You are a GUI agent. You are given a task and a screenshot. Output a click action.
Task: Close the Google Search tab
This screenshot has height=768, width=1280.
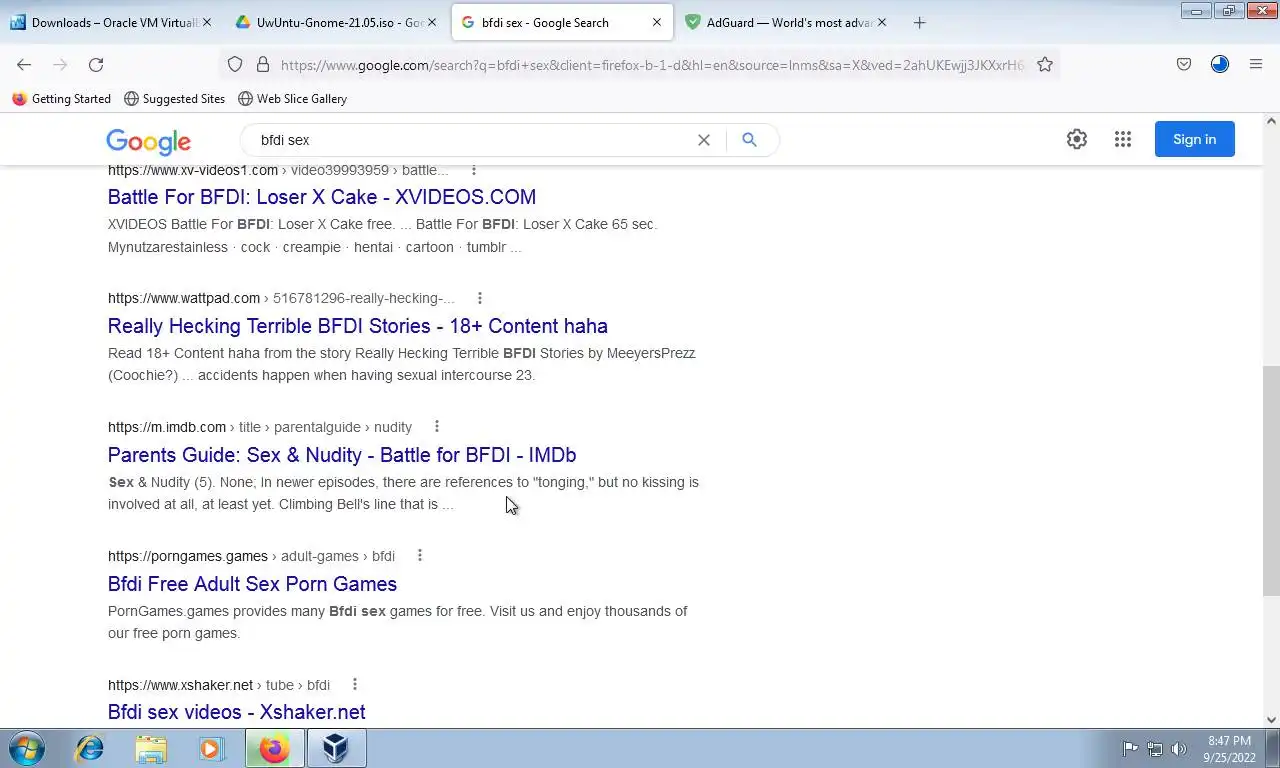[x=656, y=22]
